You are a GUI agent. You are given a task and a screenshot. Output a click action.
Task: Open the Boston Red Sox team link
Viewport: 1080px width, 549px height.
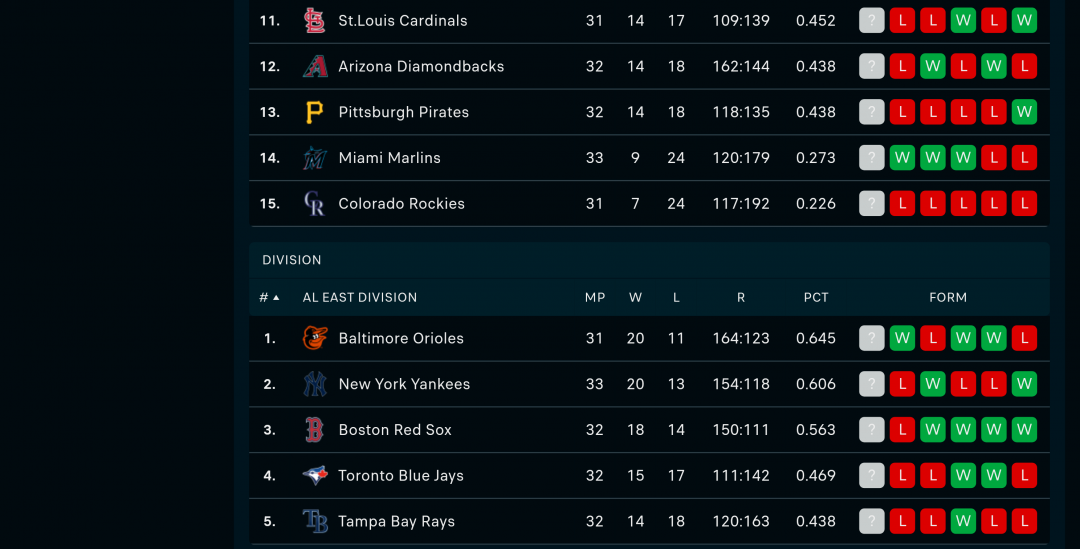(x=395, y=430)
